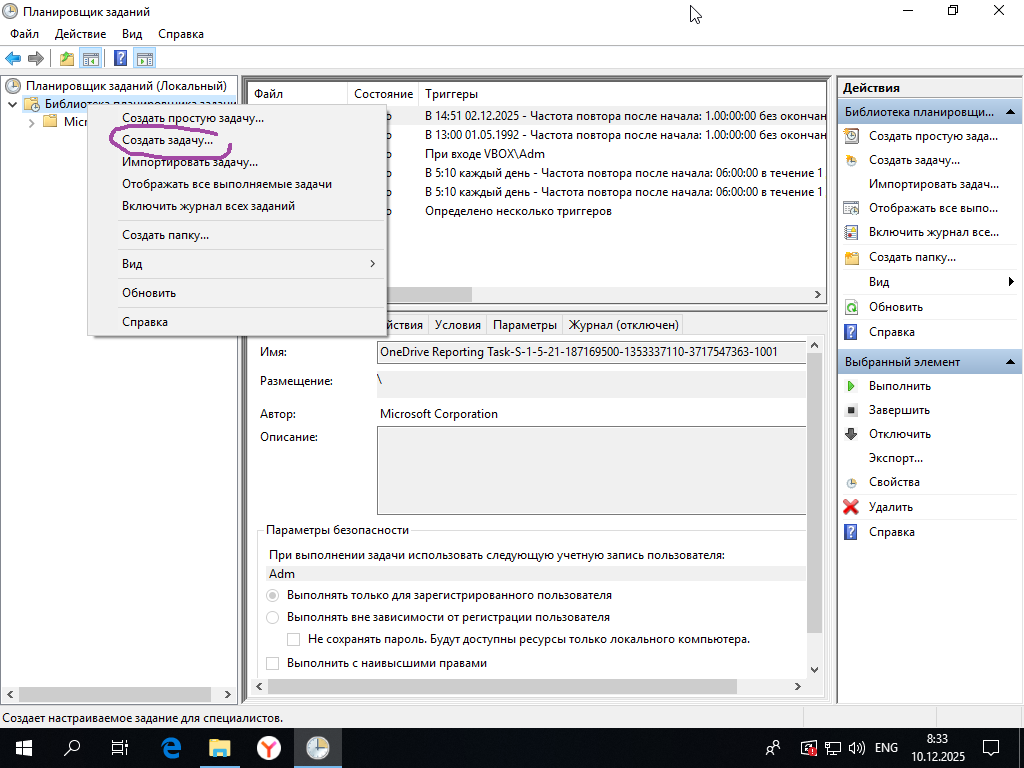Screen dimensions: 1024x768
Task: Choose 'Создать простую задачу...' from context menu
Action: (x=236, y=118)
